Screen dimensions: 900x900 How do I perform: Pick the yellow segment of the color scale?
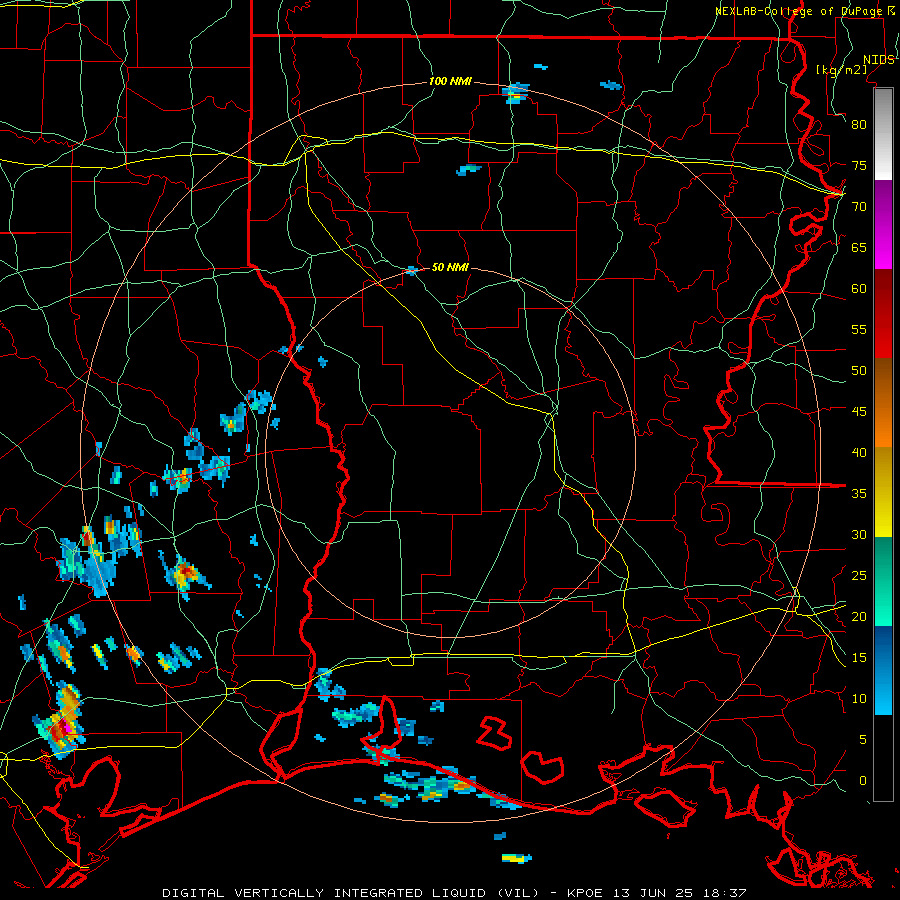883,492
